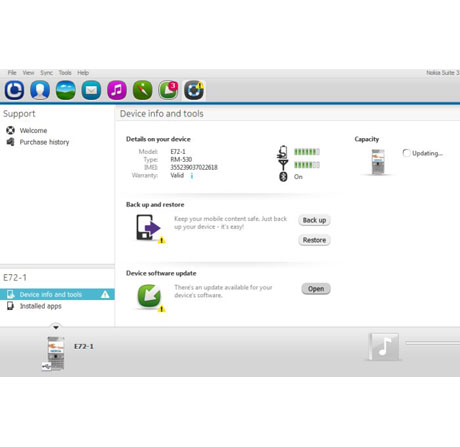Open the Sync menu
Image resolution: width=460 pixels, height=447 pixels.
[46, 73]
